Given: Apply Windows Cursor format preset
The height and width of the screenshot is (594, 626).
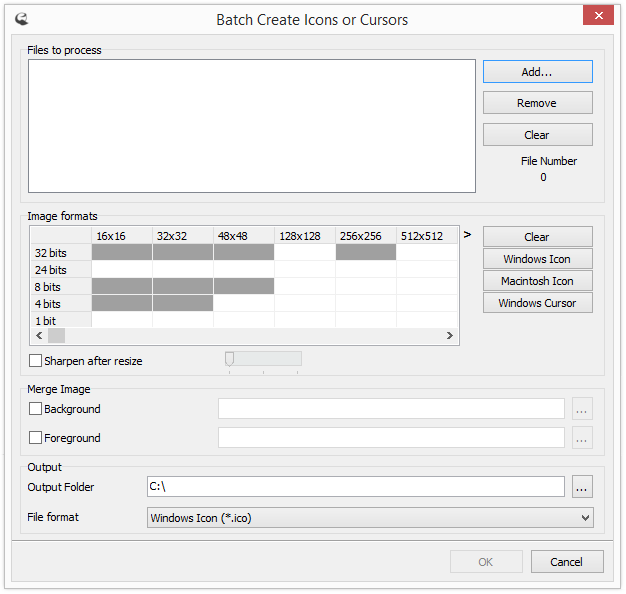Looking at the screenshot, I should (x=537, y=303).
